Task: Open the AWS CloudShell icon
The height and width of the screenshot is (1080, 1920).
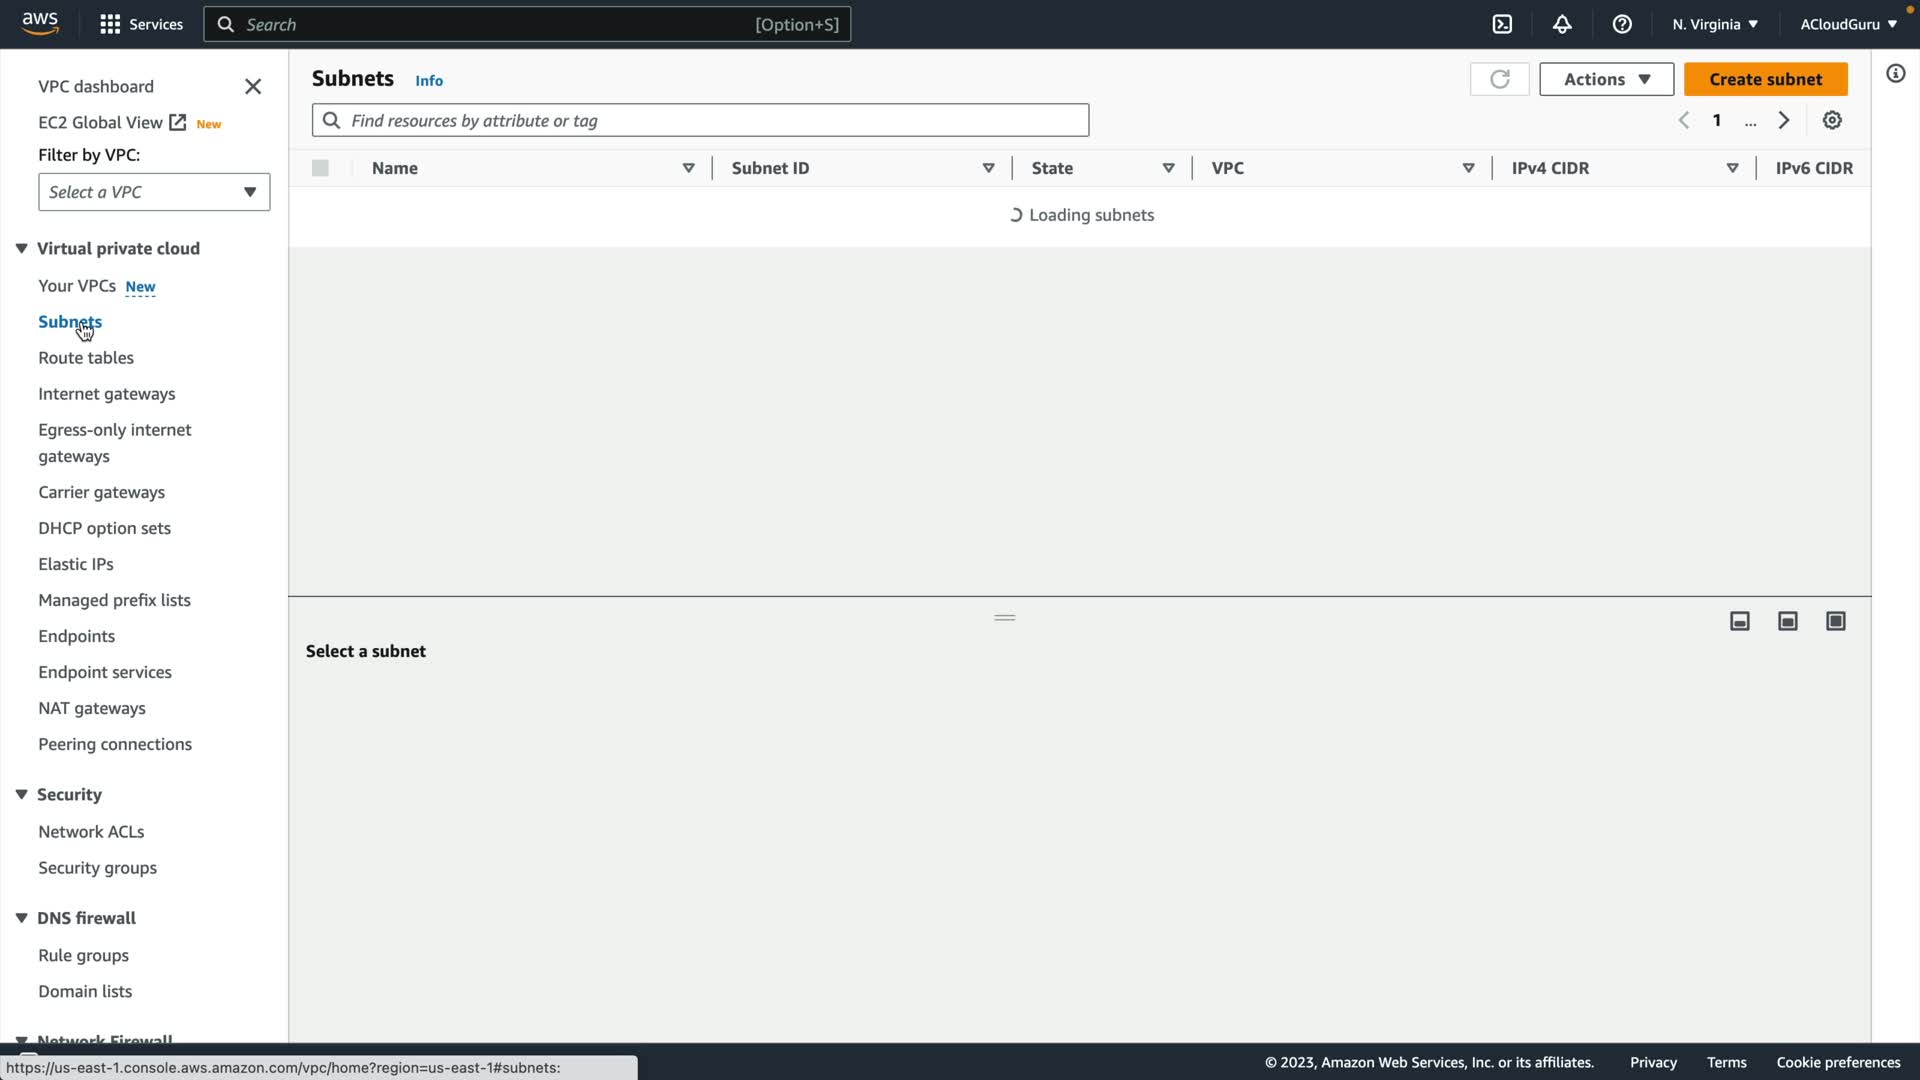Action: [1502, 24]
